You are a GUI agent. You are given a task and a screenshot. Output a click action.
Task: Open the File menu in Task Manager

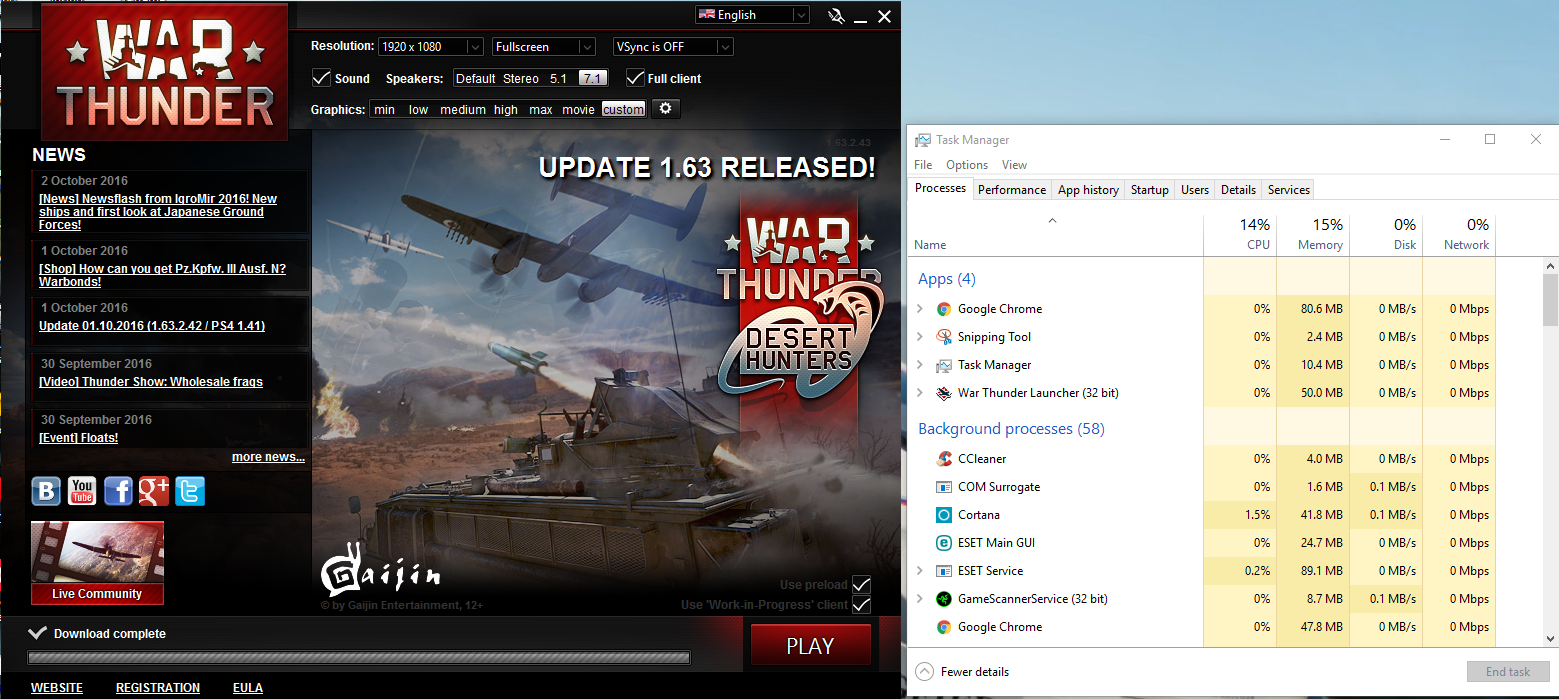tap(923, 165)
